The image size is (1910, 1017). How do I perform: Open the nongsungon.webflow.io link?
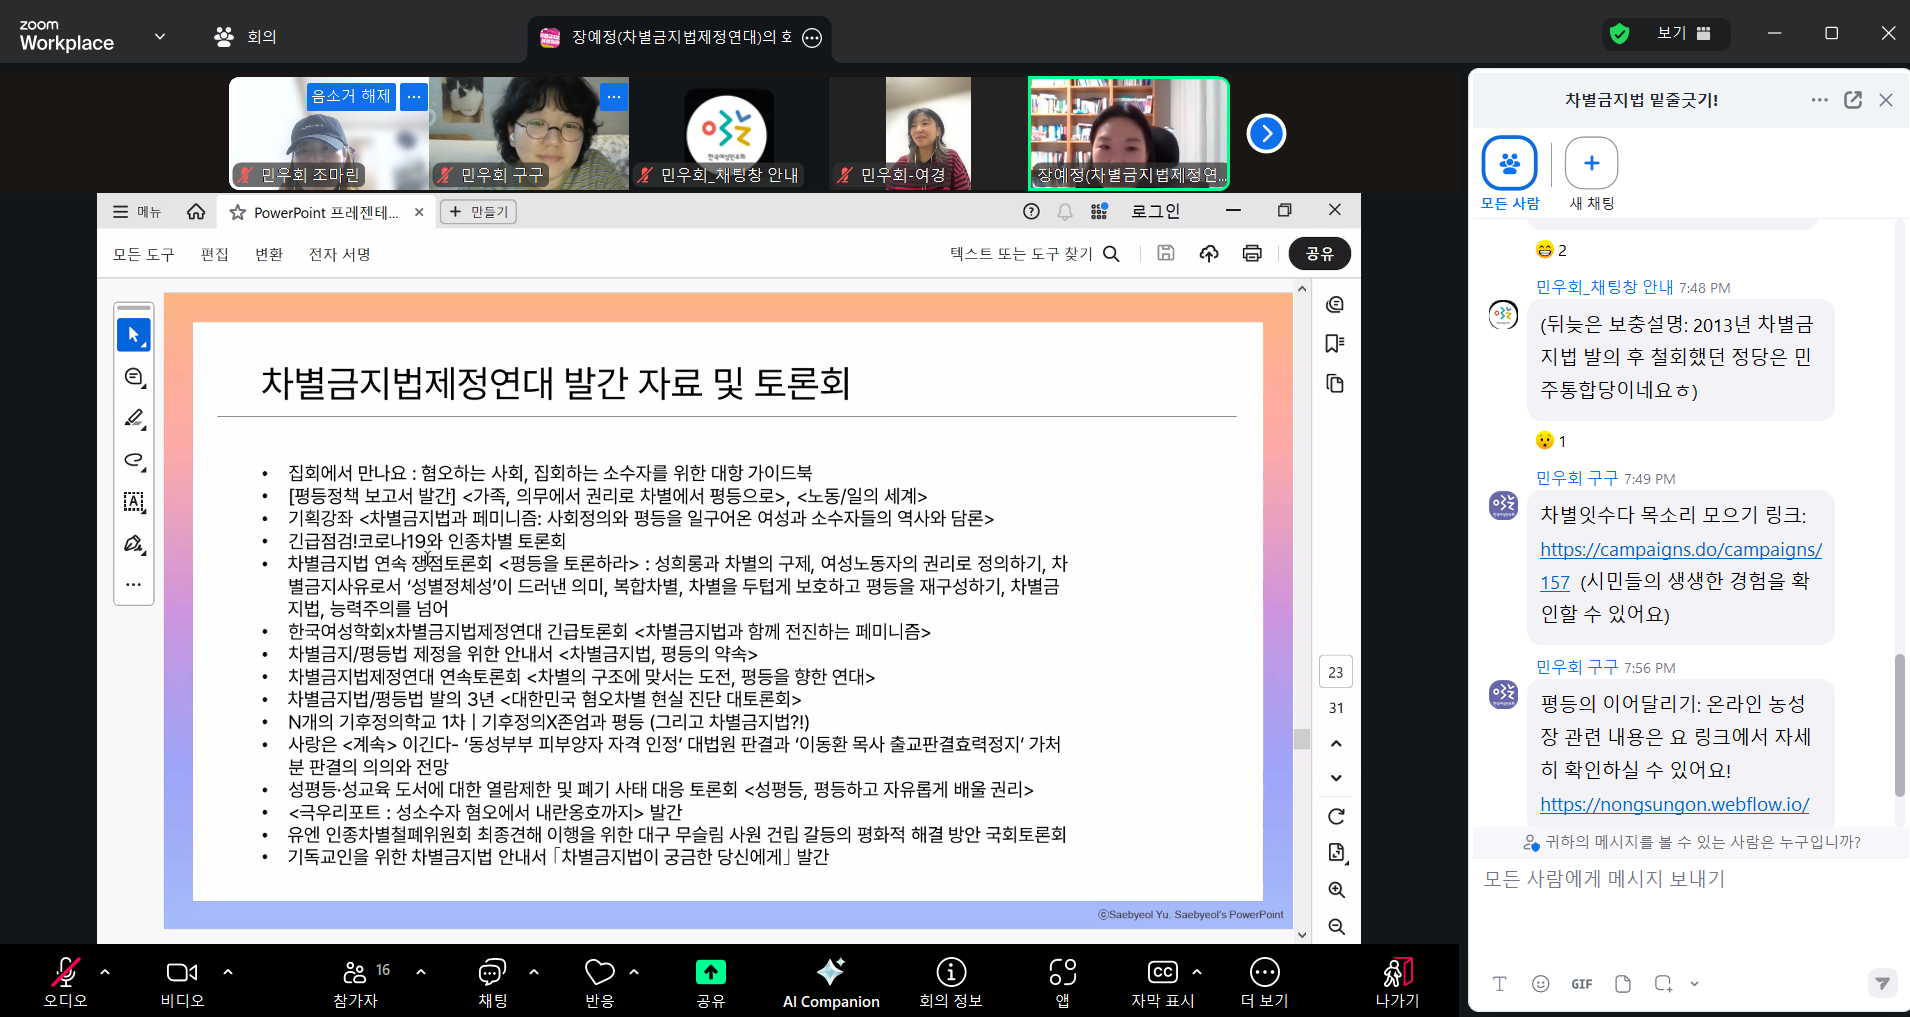click(1674, 804)
